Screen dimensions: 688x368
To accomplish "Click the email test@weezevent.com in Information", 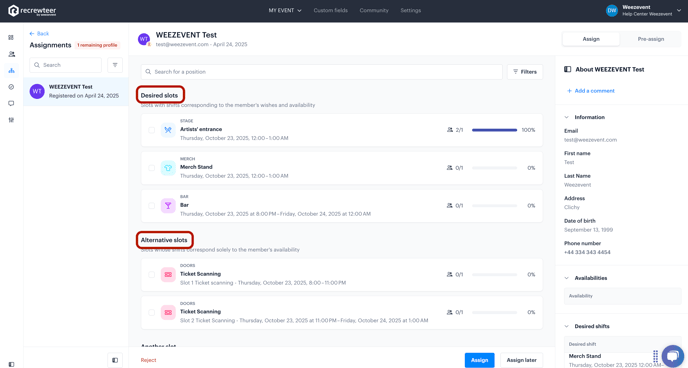I will 590,140.
